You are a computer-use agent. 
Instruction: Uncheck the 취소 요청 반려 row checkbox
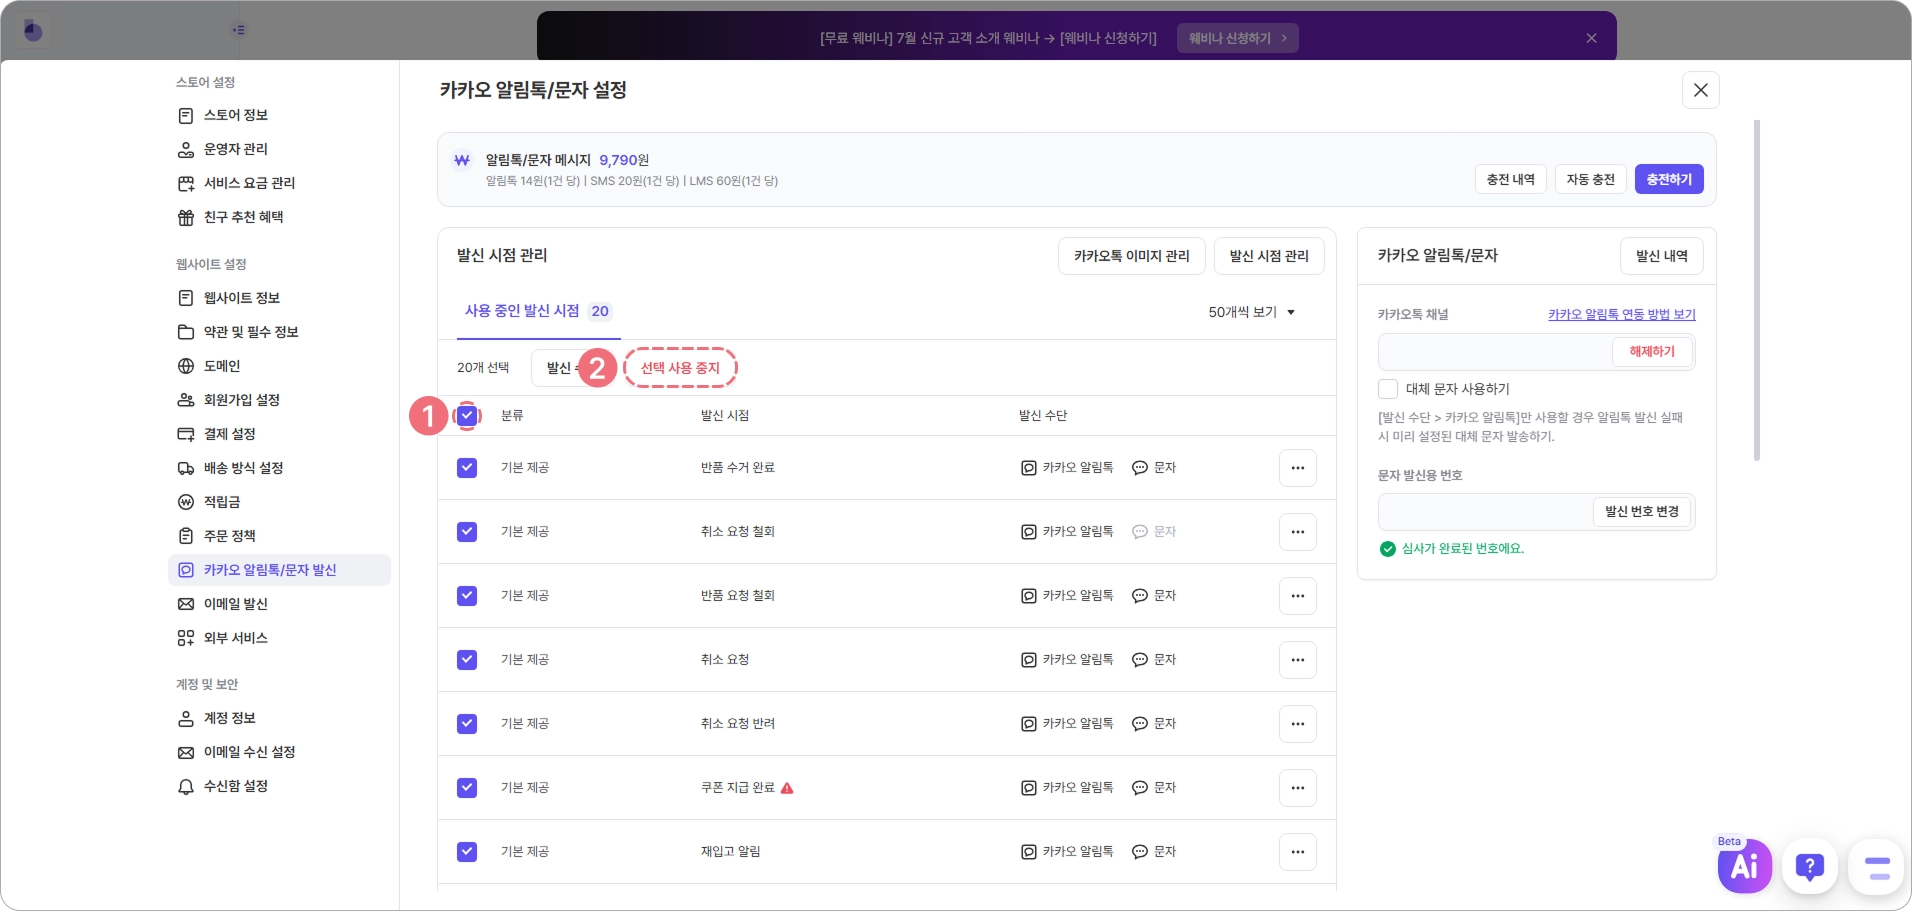click(467, 724)
